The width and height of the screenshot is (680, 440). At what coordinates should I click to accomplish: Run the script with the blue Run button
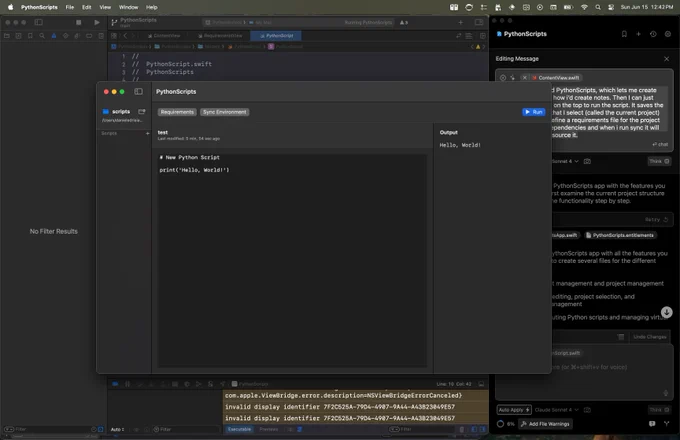click(533, 112)
